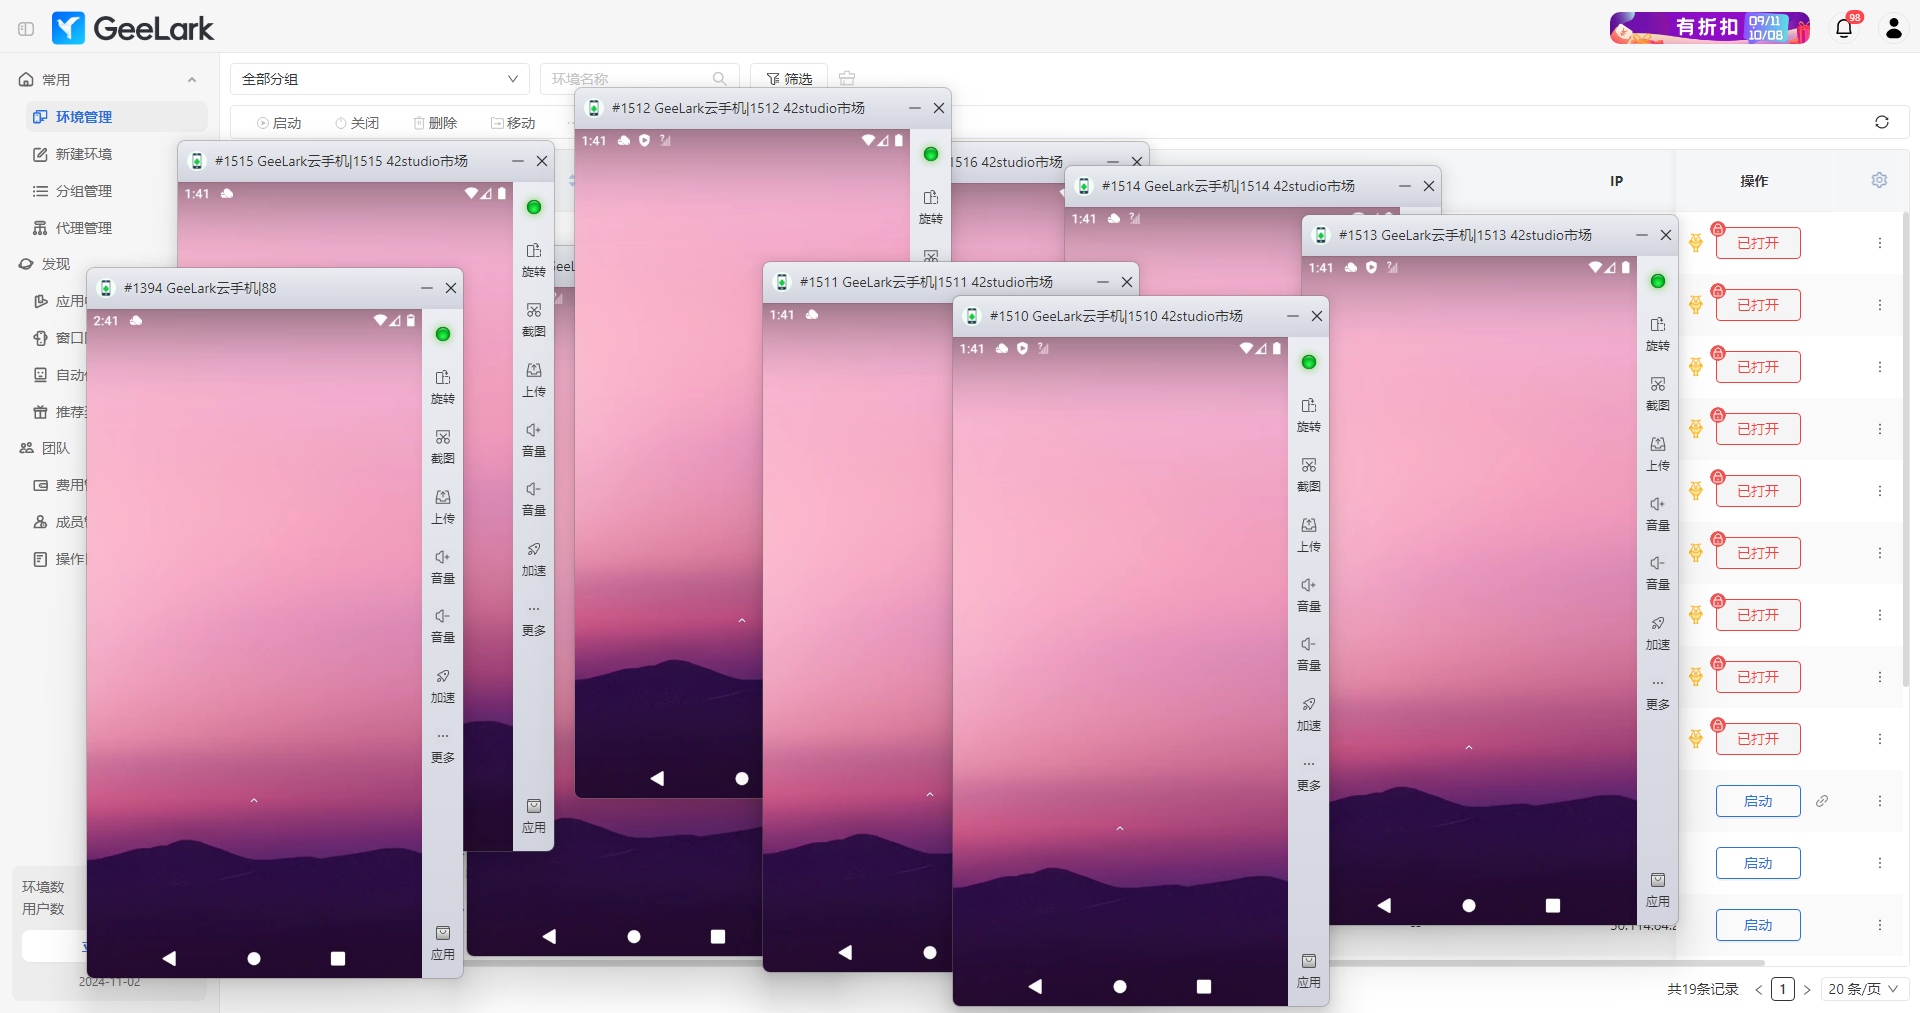
Task: Open the 20 条/页 page size dropdown
Action: tap(1864, 989)
